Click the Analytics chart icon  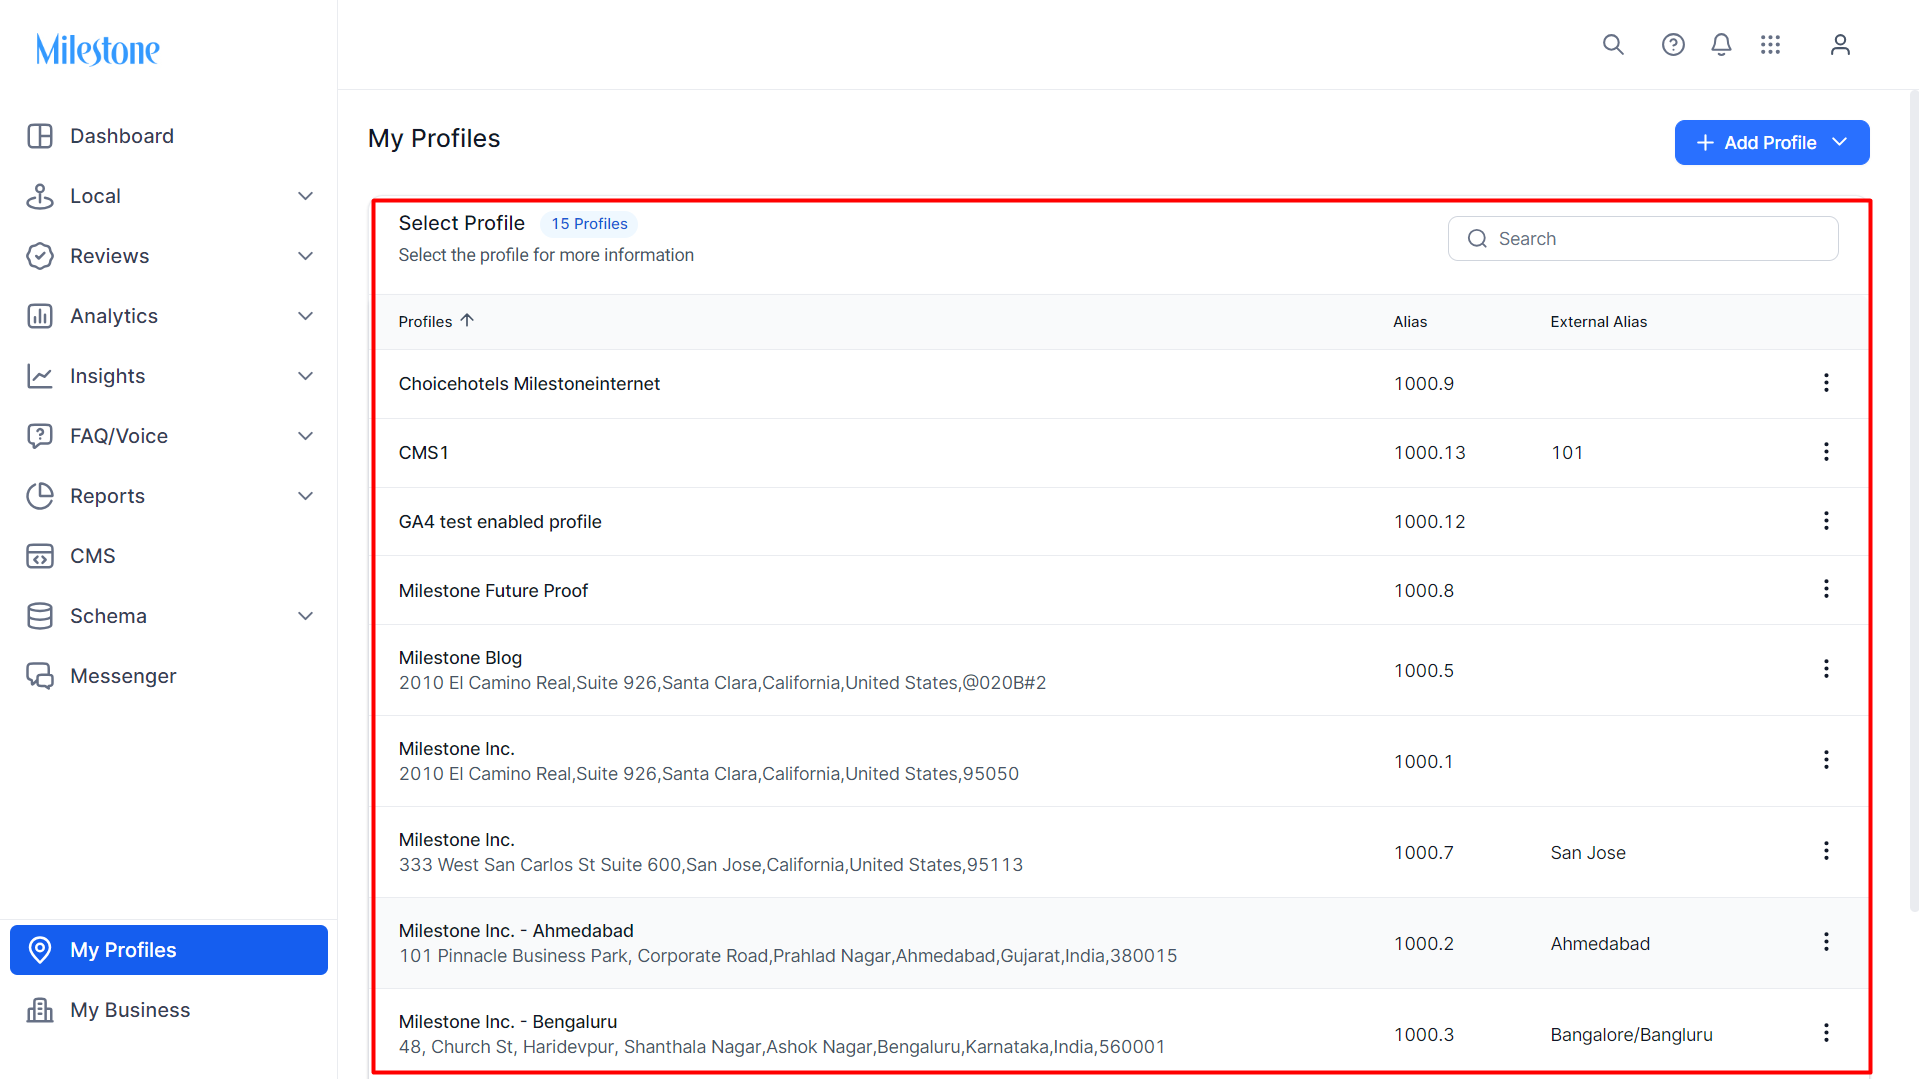(x=40, y=316)
